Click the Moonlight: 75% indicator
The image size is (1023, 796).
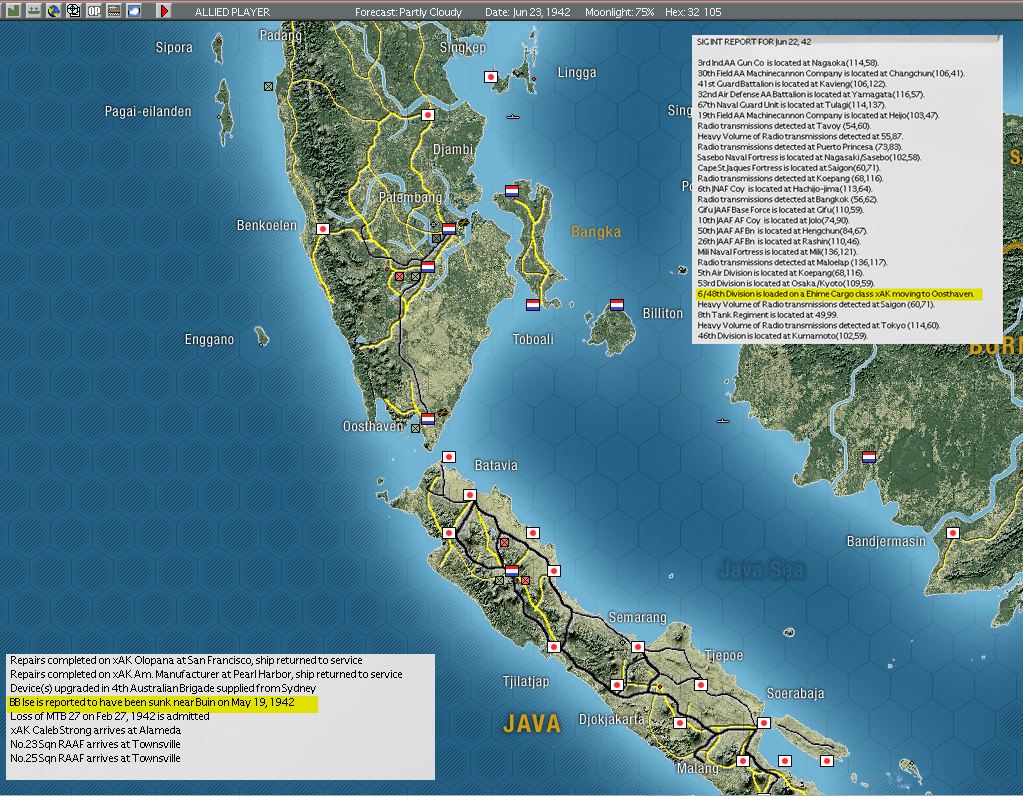tap(620, 12)
